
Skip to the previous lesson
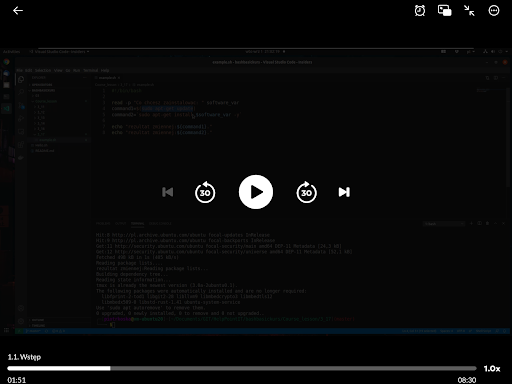click(167, 192)
